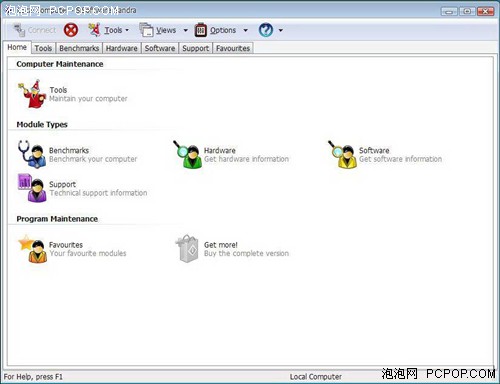This screenshot has width=500, height=384.
Task: Click the Get more shopping bag icon
Action: (x=187, y=248)
